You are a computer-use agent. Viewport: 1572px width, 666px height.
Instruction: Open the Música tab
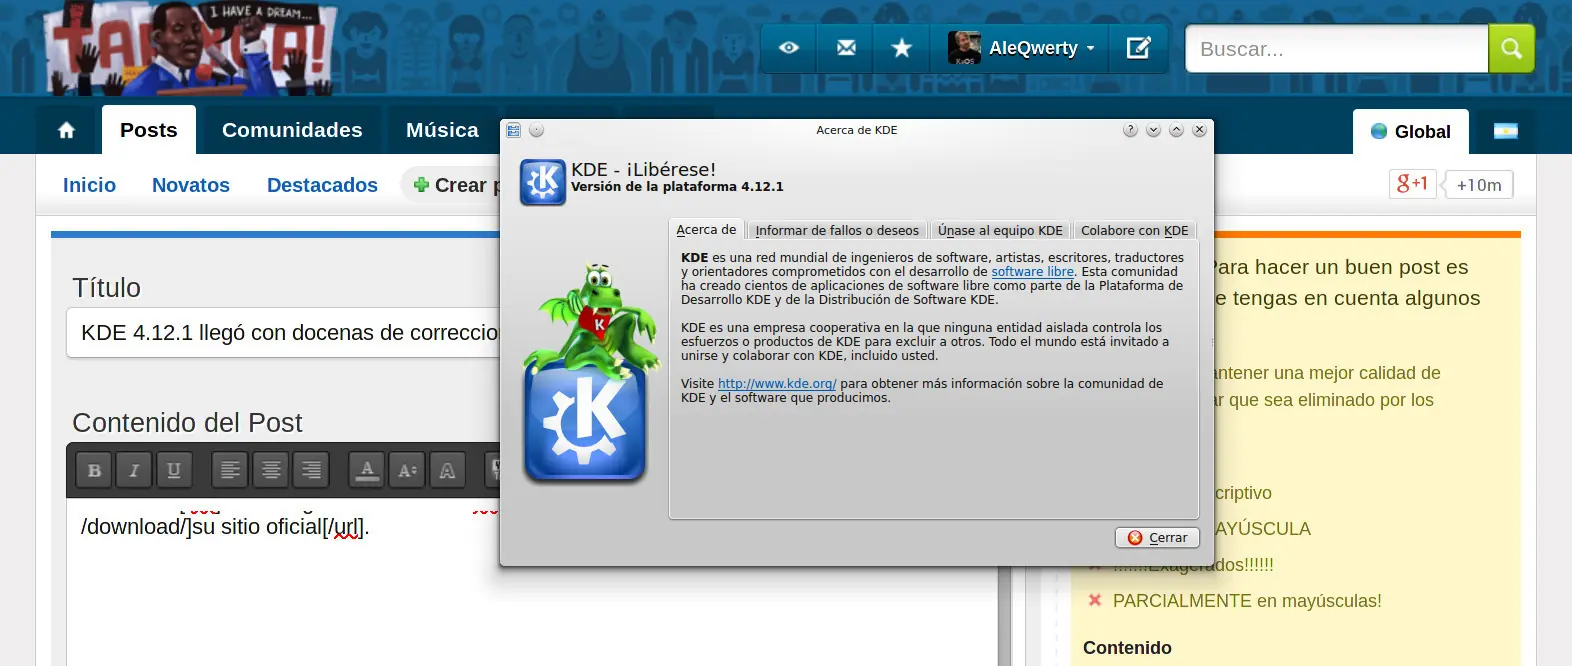point(442,130)
